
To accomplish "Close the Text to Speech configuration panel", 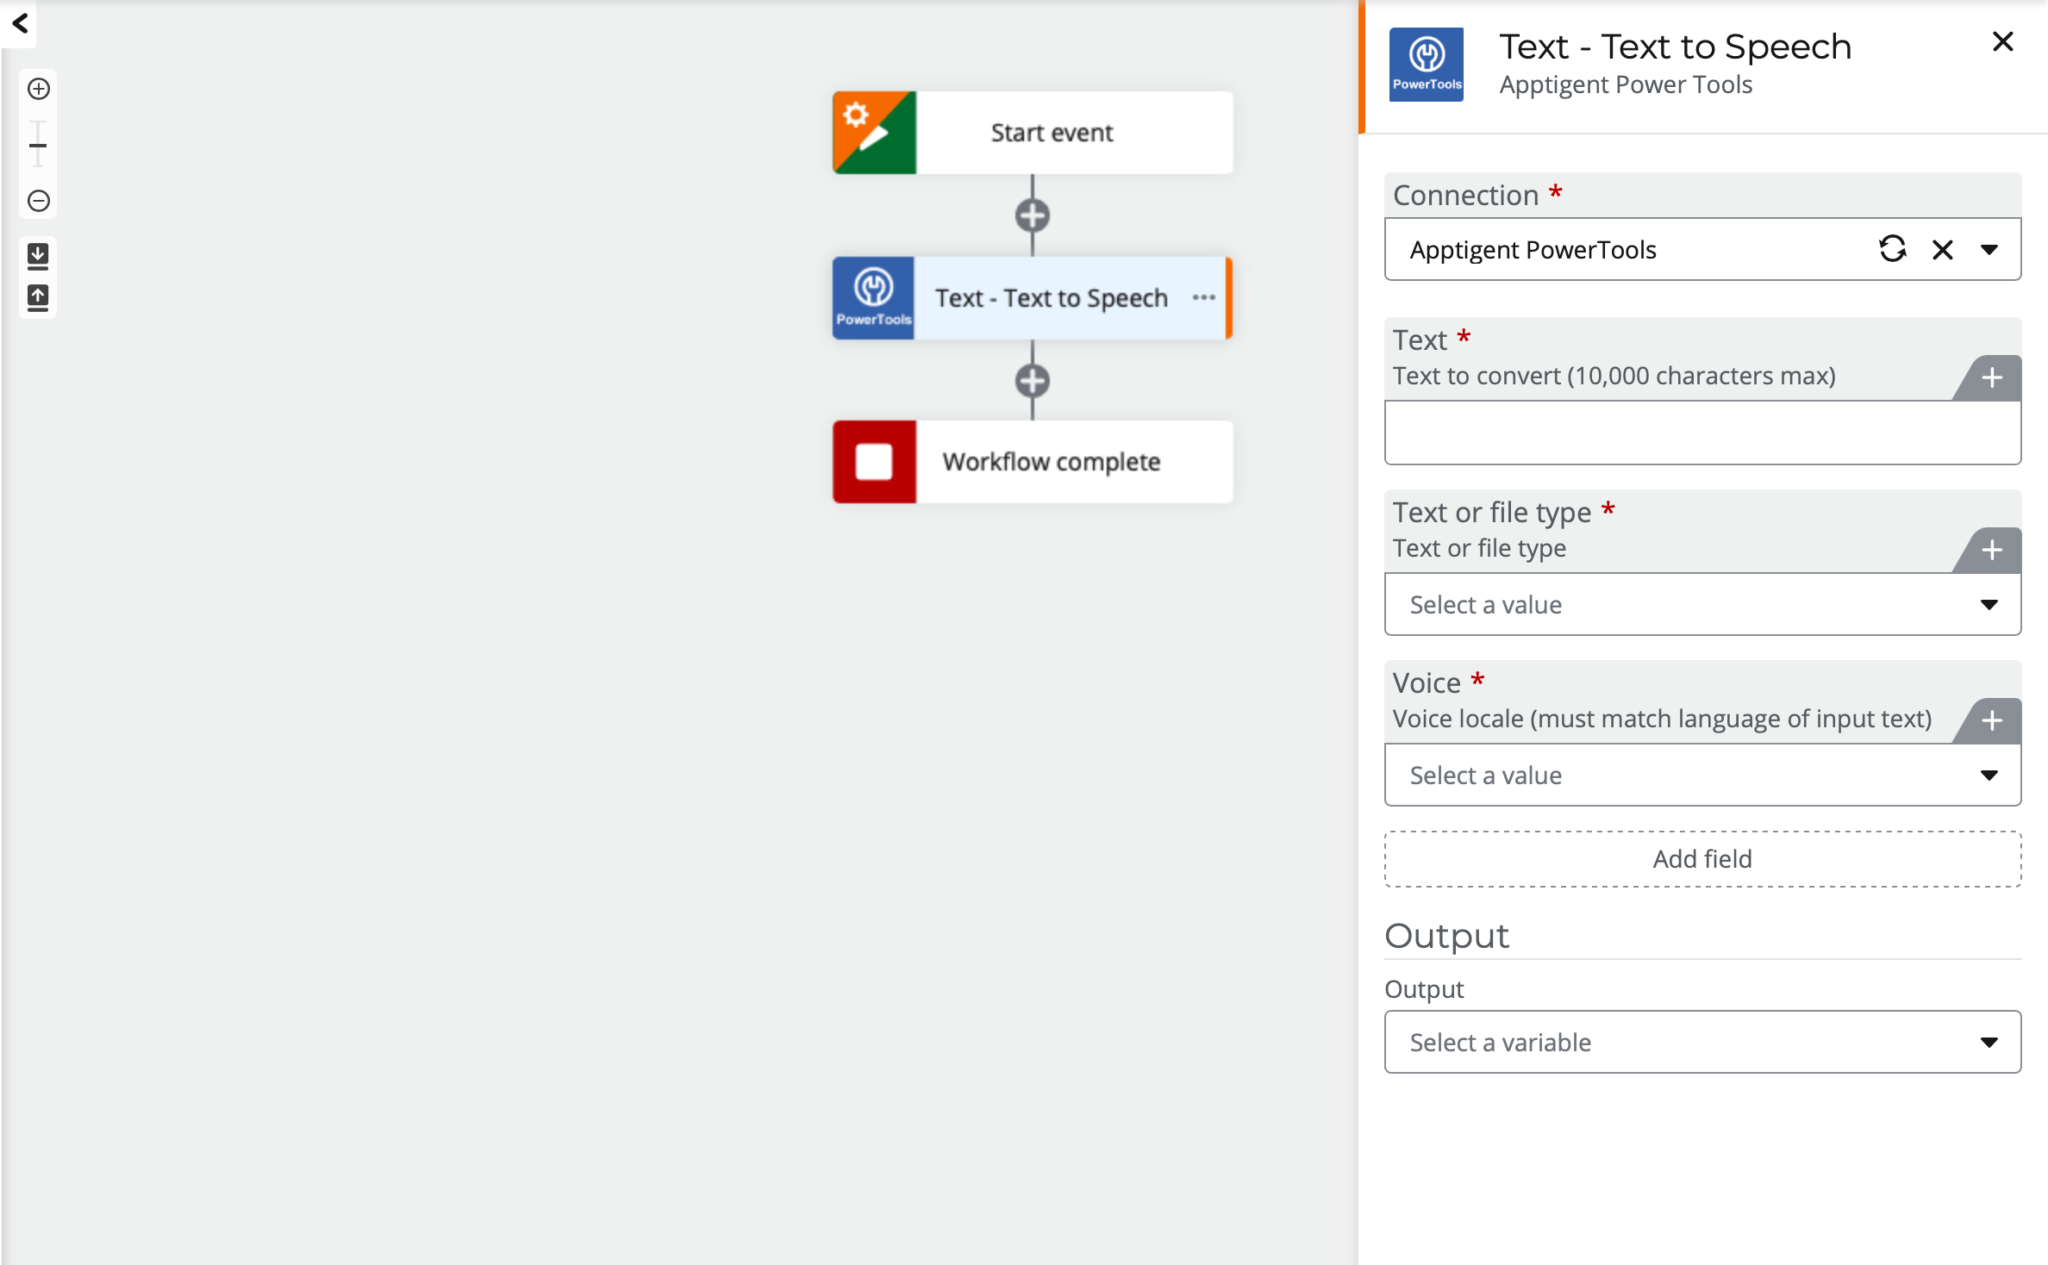I will pos(2002,42).
